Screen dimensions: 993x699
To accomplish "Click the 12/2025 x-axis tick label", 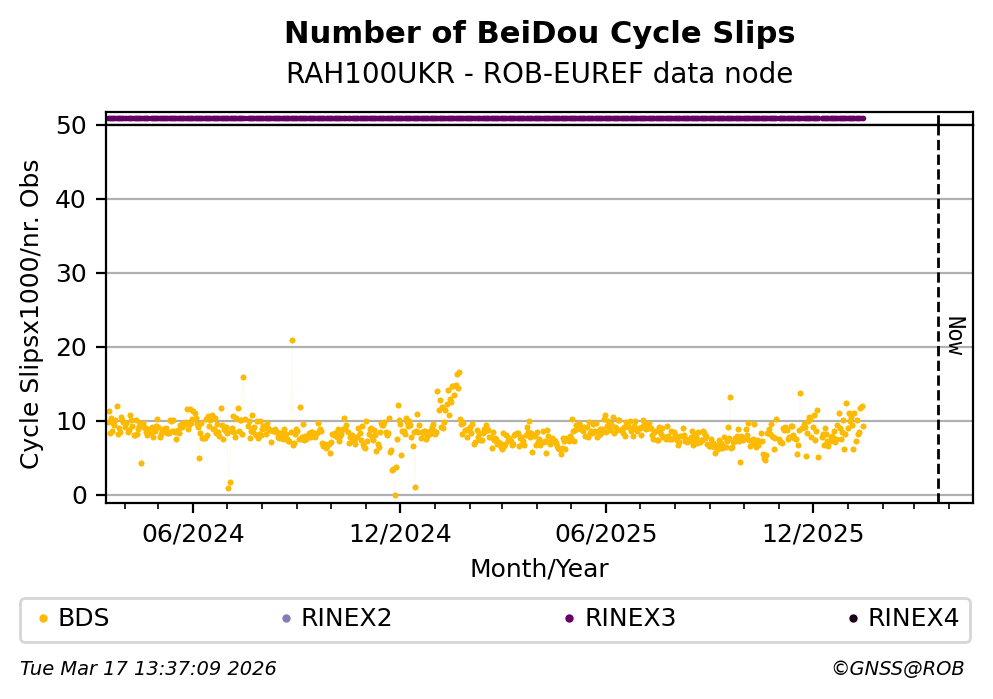I will pyautogui.click(x=812, y=533).
